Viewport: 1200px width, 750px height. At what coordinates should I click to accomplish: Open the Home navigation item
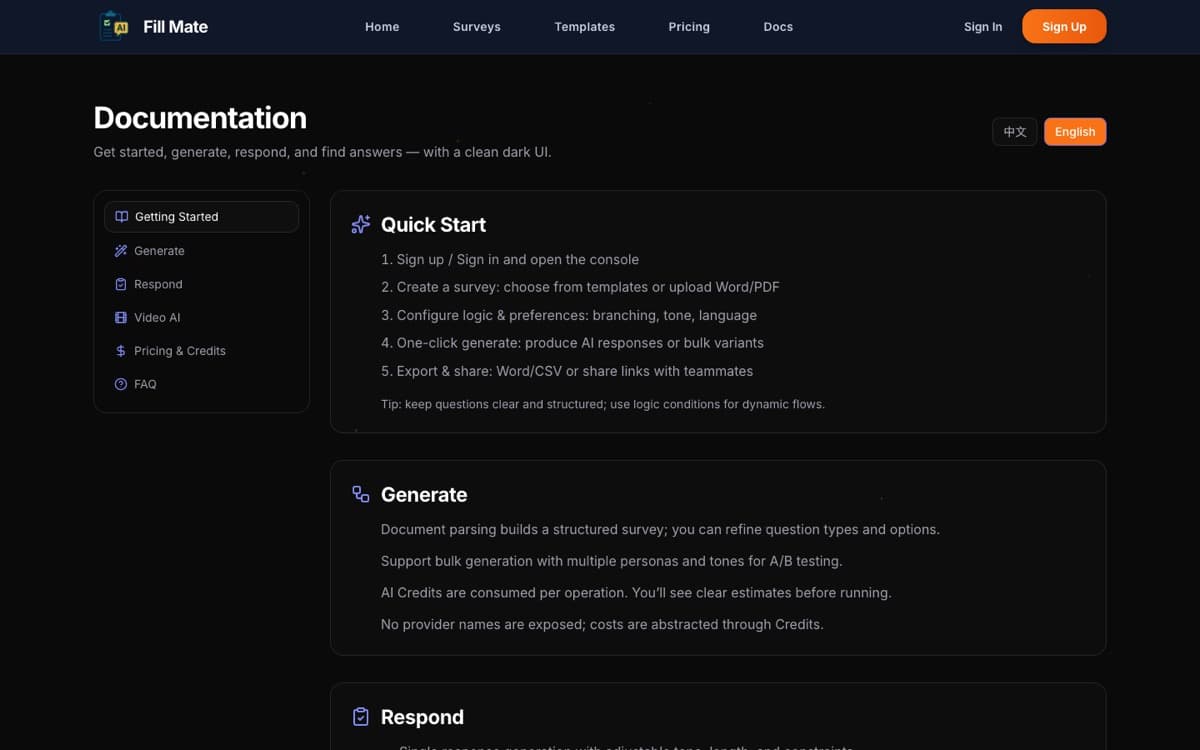point(382,27)
